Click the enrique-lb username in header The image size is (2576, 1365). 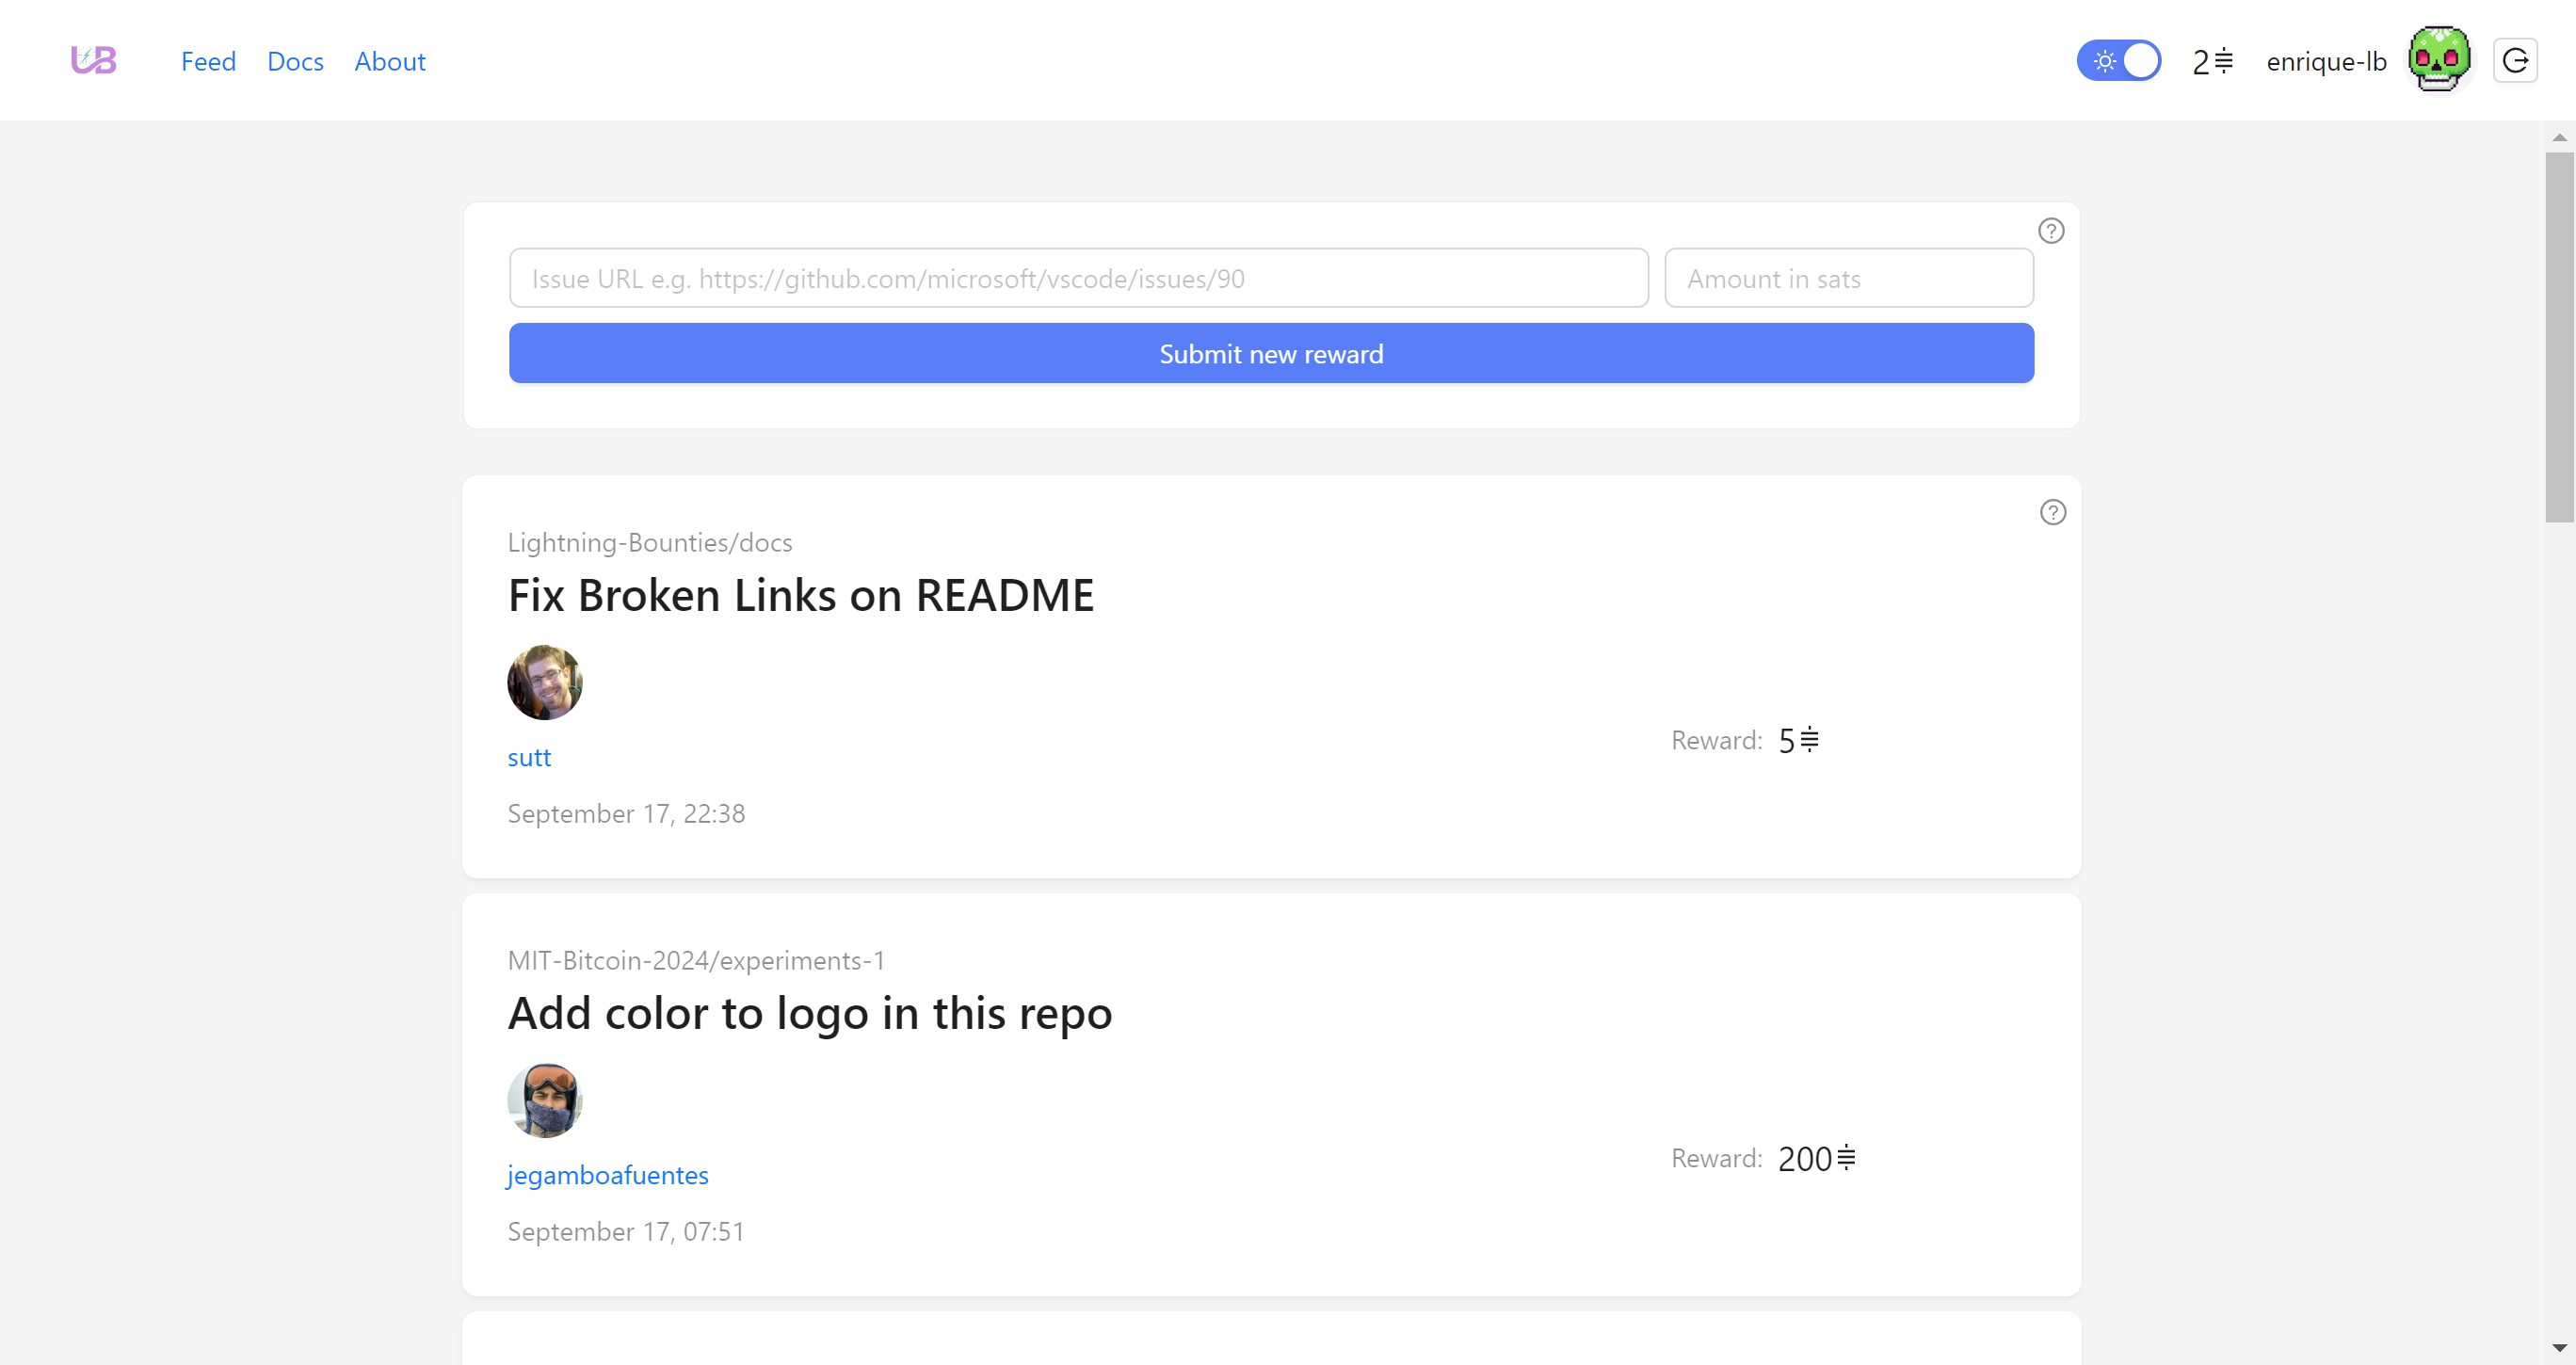pyautogui.click(x=2326, y=62)
